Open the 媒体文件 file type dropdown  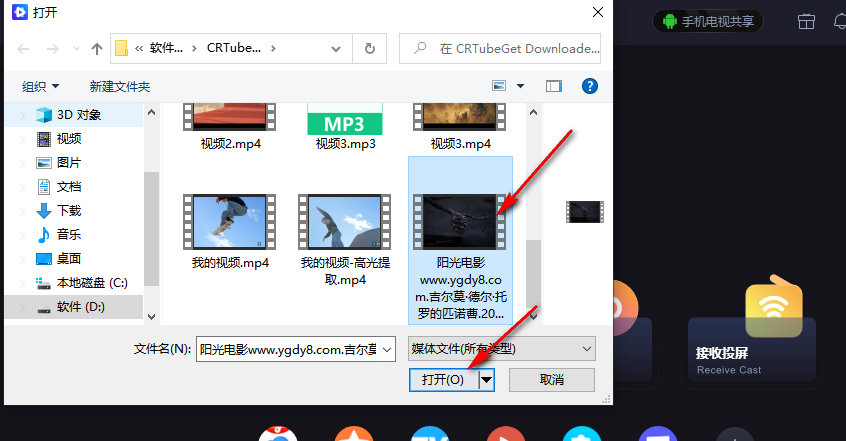(x=502, y=349)
